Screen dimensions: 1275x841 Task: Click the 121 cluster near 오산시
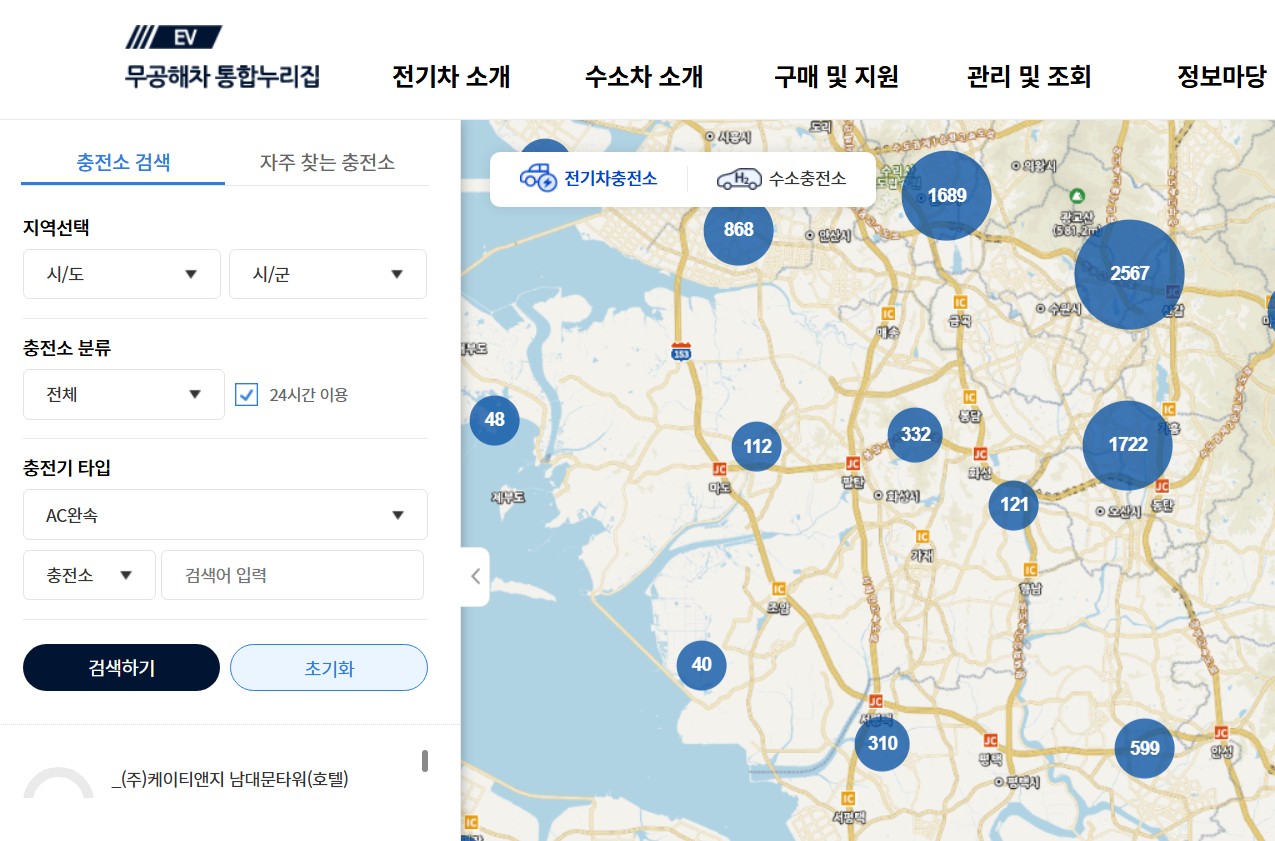coord(1012,505)
